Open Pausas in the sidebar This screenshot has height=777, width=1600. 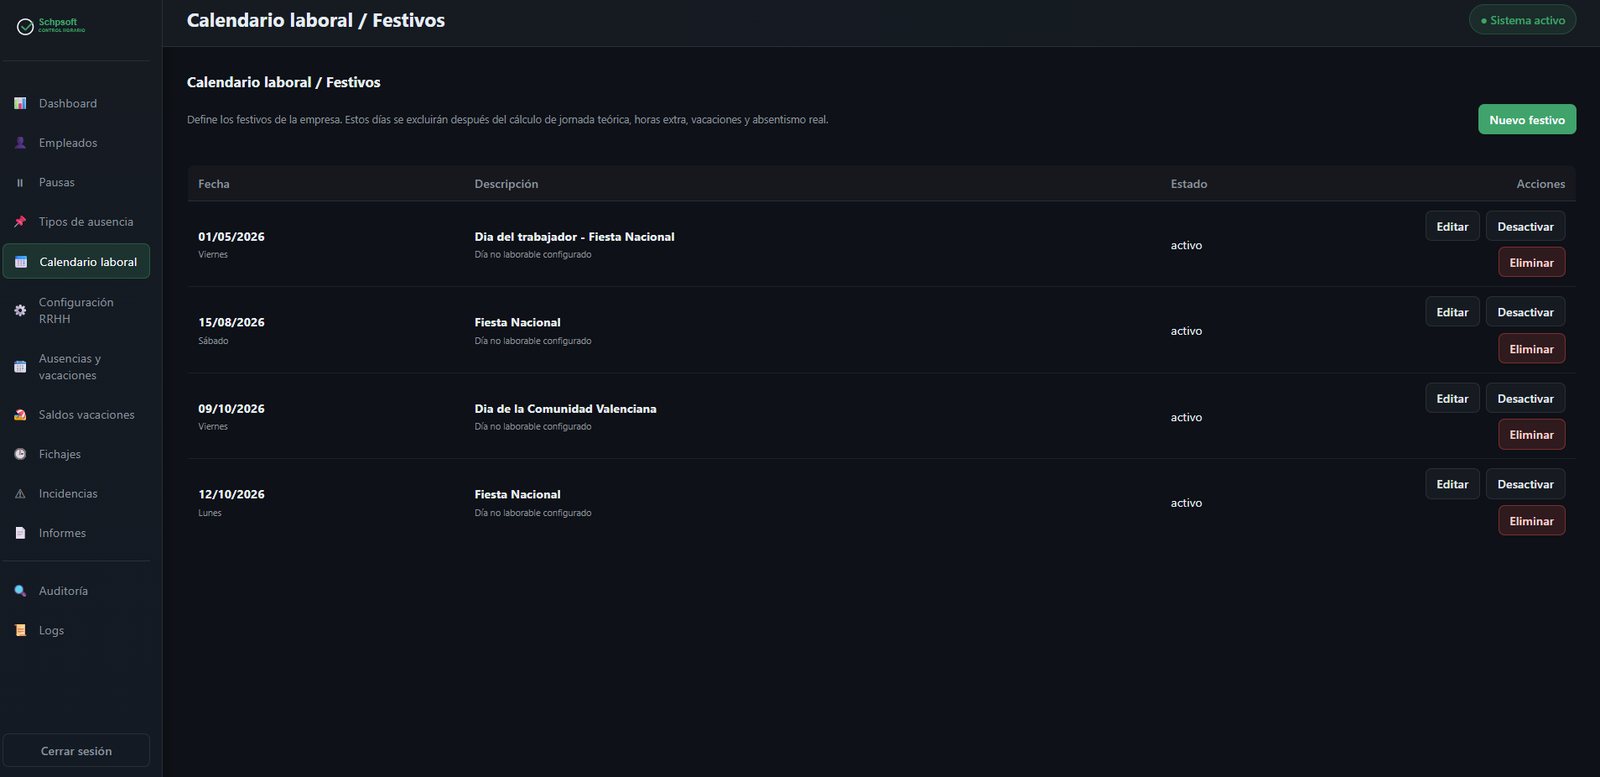pos(76,183)
